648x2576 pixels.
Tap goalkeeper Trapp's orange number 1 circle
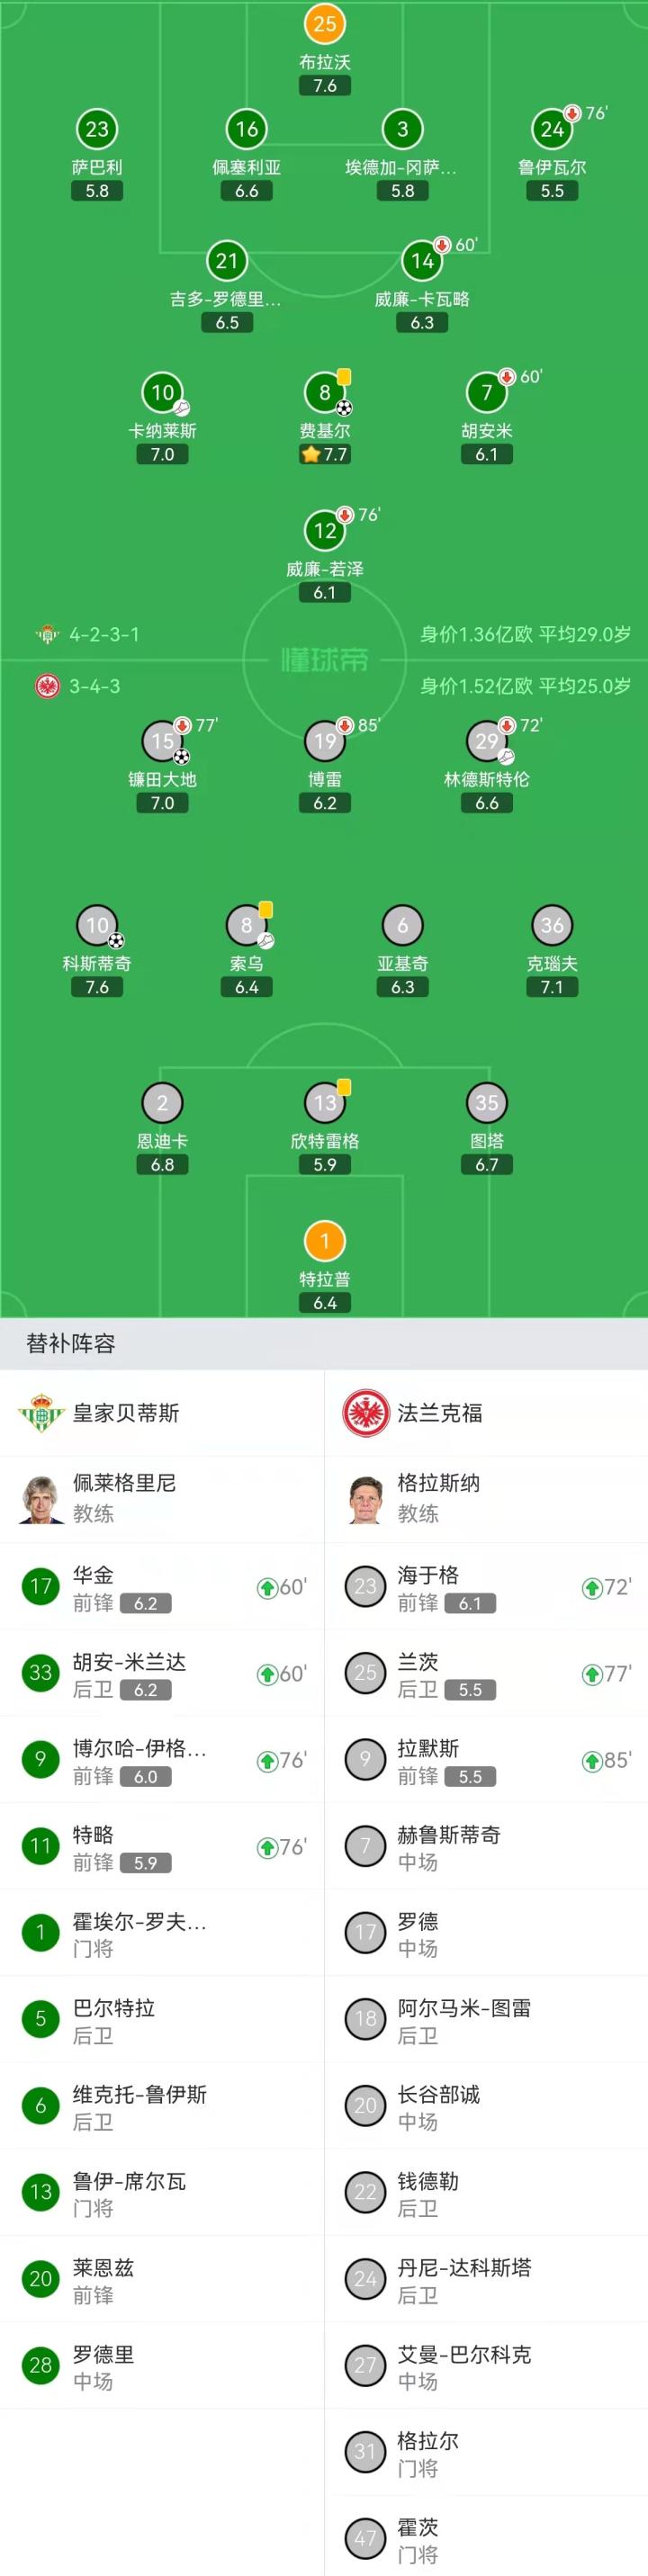point(324,1241)
